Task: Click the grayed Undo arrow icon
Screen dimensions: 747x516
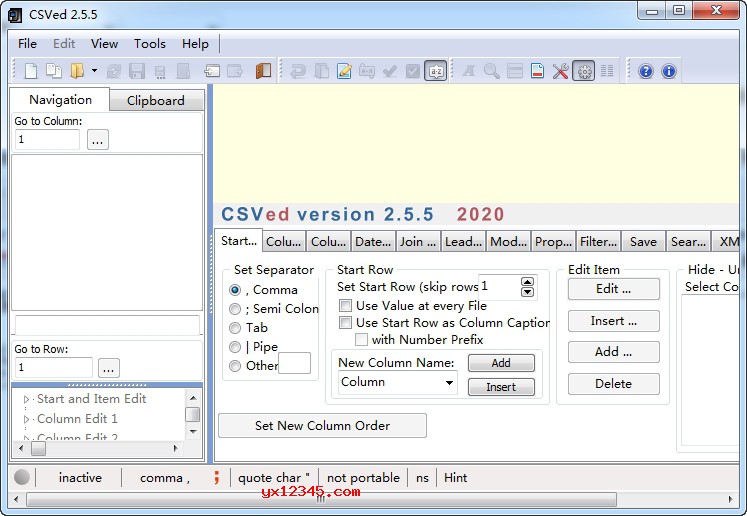Action: (x=298, y=71)
